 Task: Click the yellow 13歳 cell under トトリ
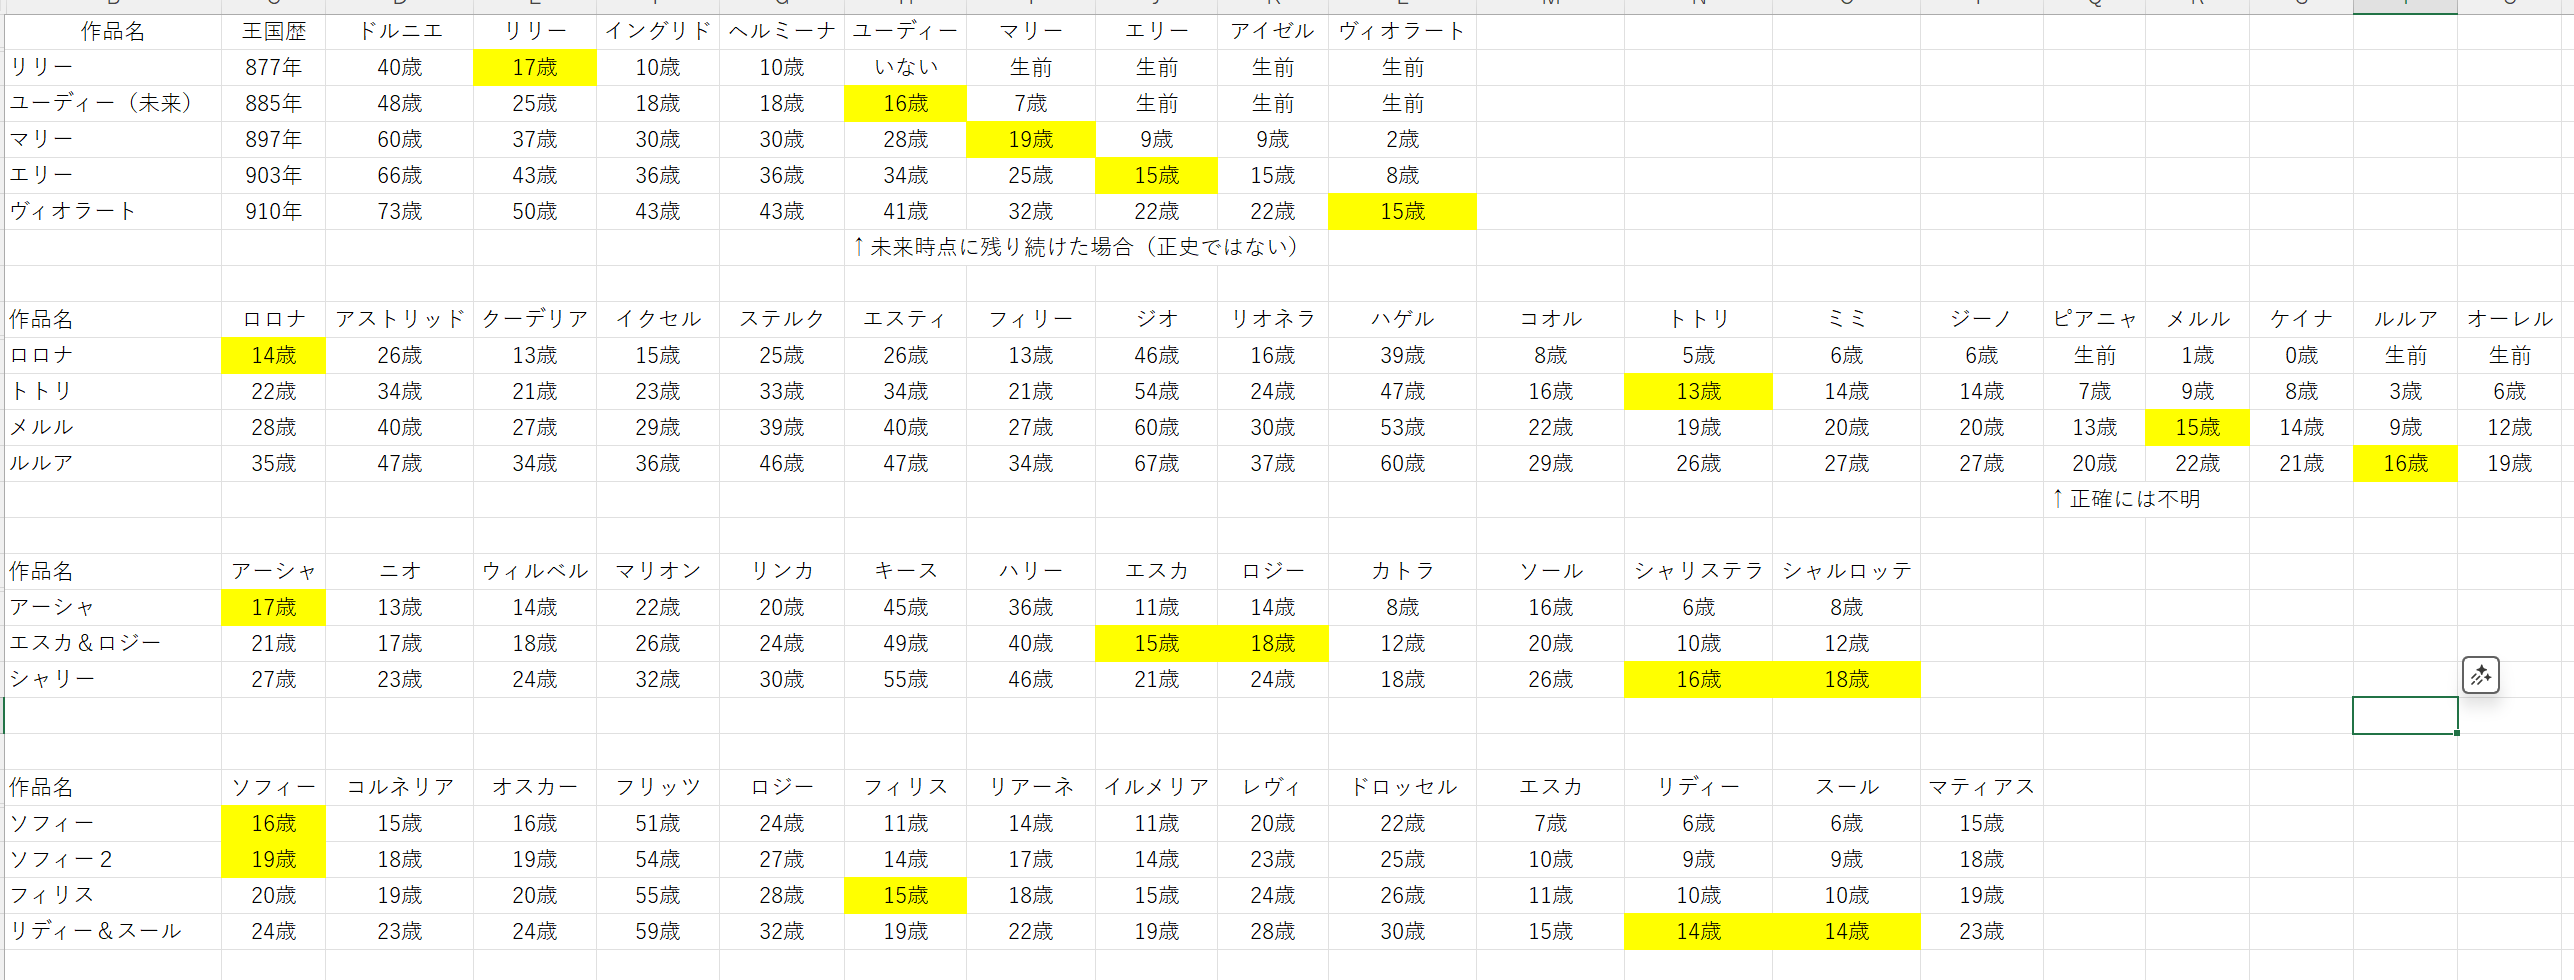pos(1698,391)
